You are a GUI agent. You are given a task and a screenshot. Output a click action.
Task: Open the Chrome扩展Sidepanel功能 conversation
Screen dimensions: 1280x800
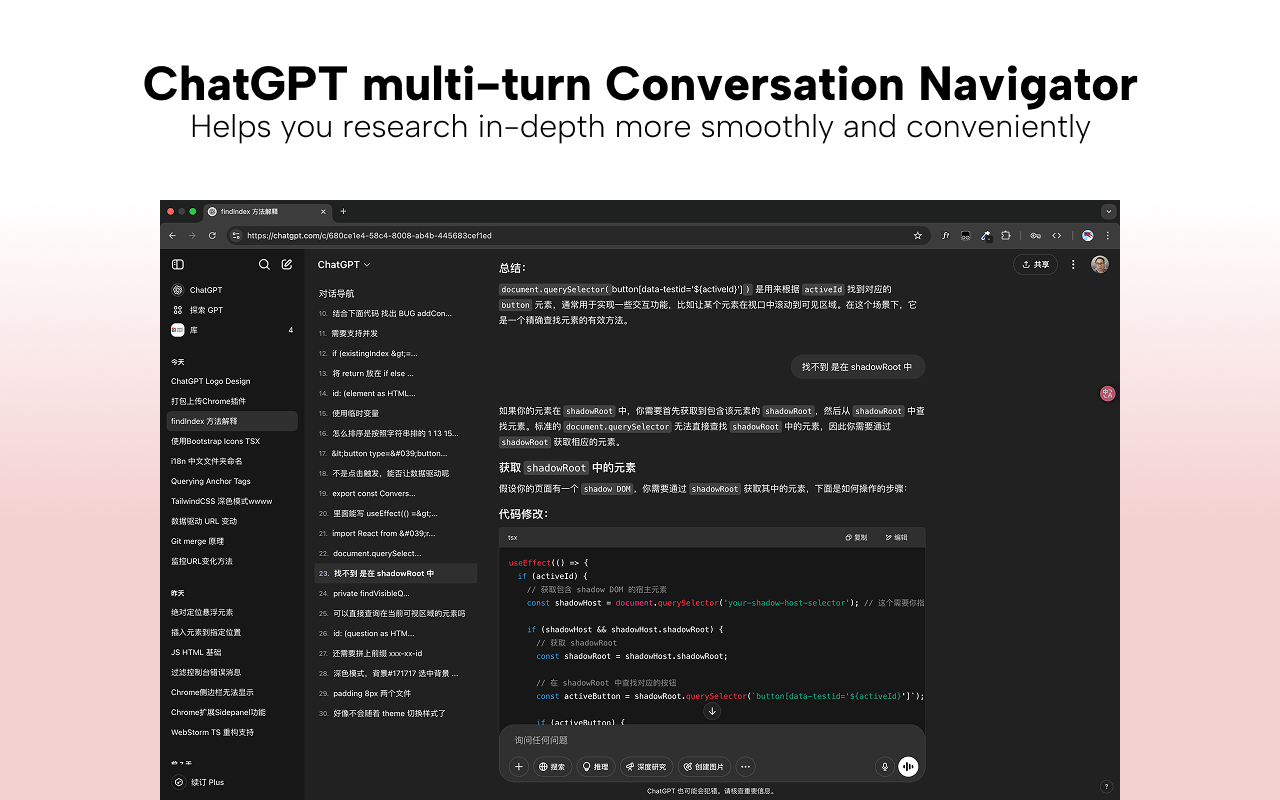[x=232, y=712]
